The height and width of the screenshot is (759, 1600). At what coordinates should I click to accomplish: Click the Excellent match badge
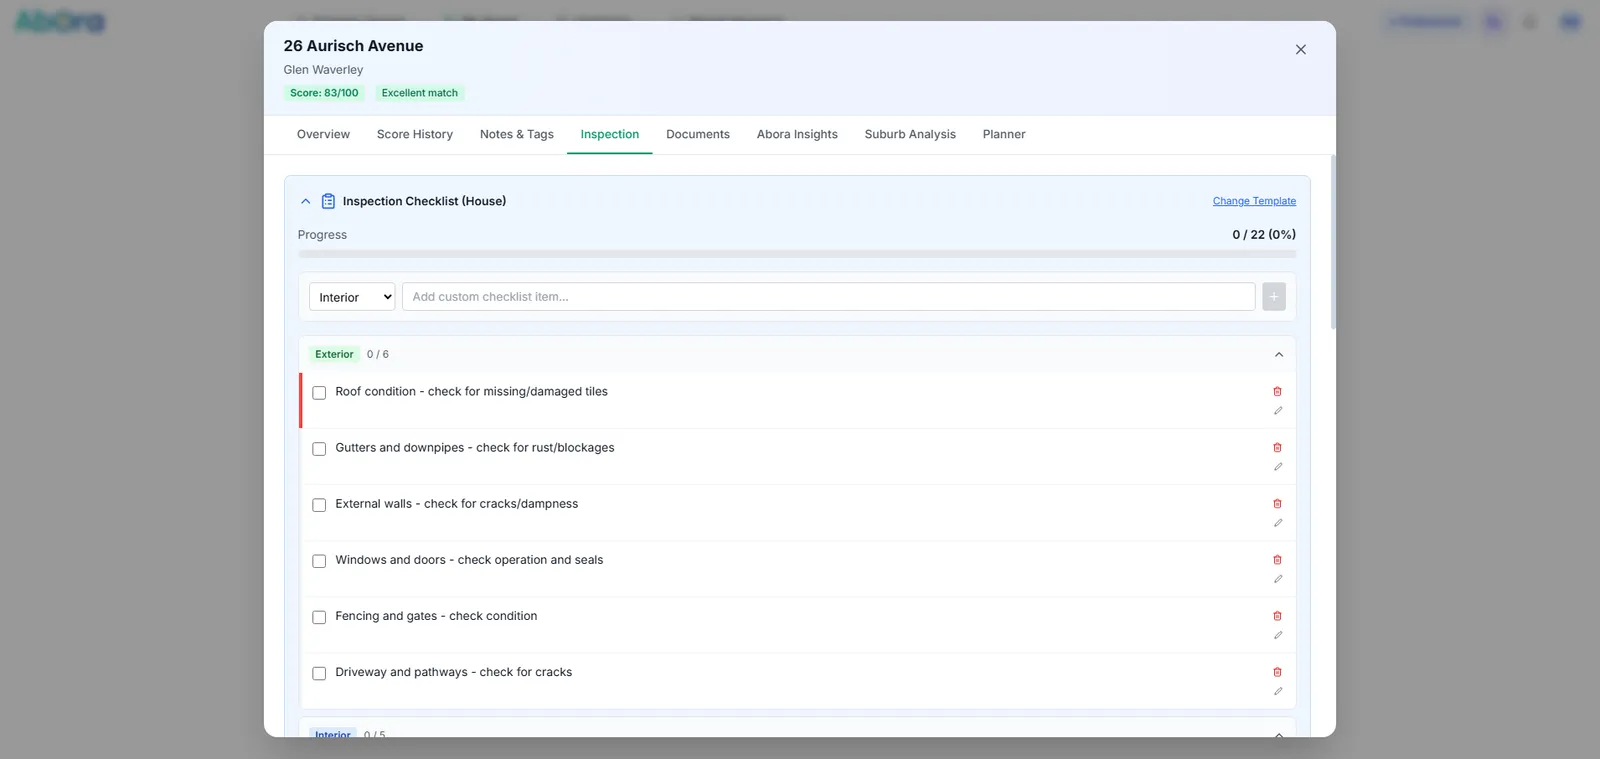click(420, 93)
